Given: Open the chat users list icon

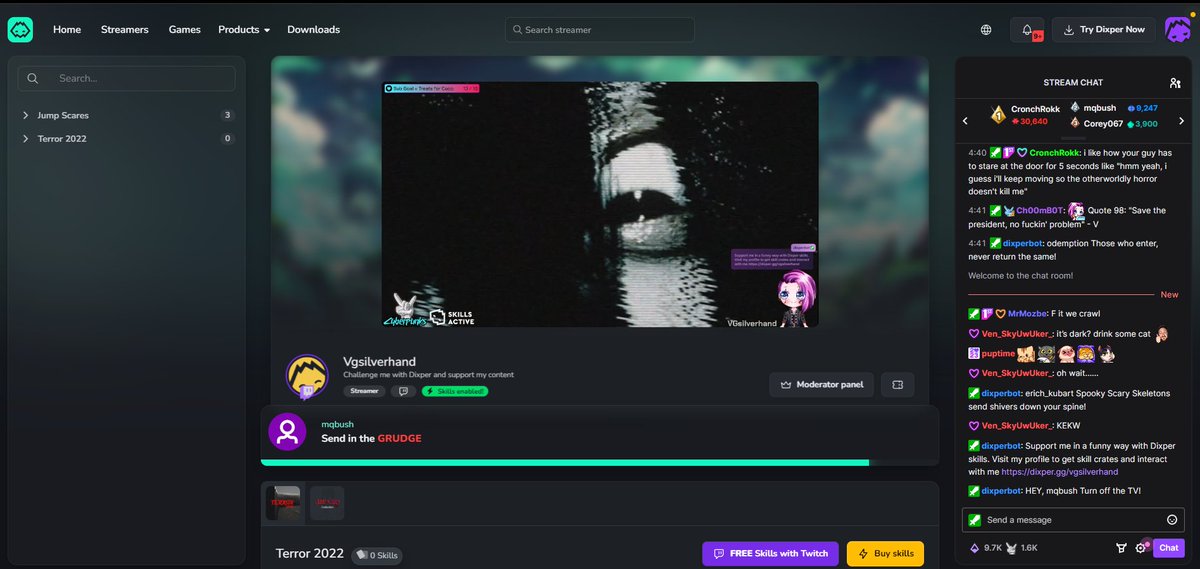Looking at the screenshot, I should click(1175, 83).
